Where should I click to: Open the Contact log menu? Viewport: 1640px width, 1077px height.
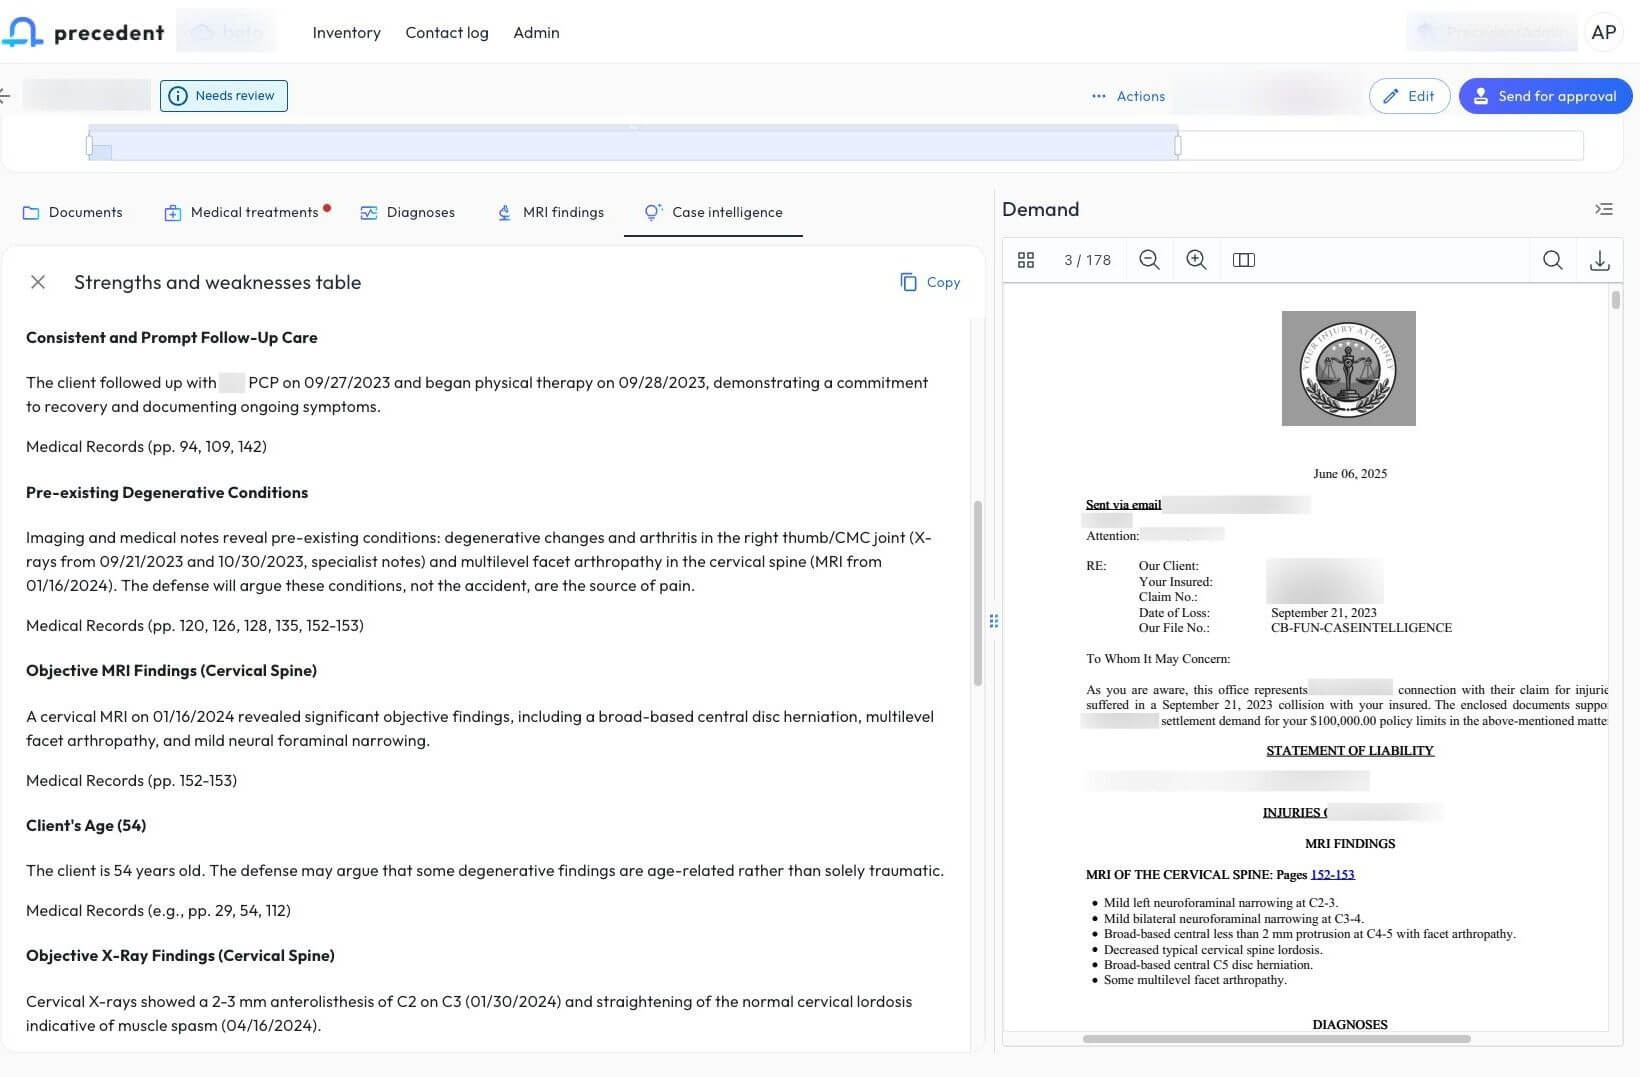pos(447,32)
